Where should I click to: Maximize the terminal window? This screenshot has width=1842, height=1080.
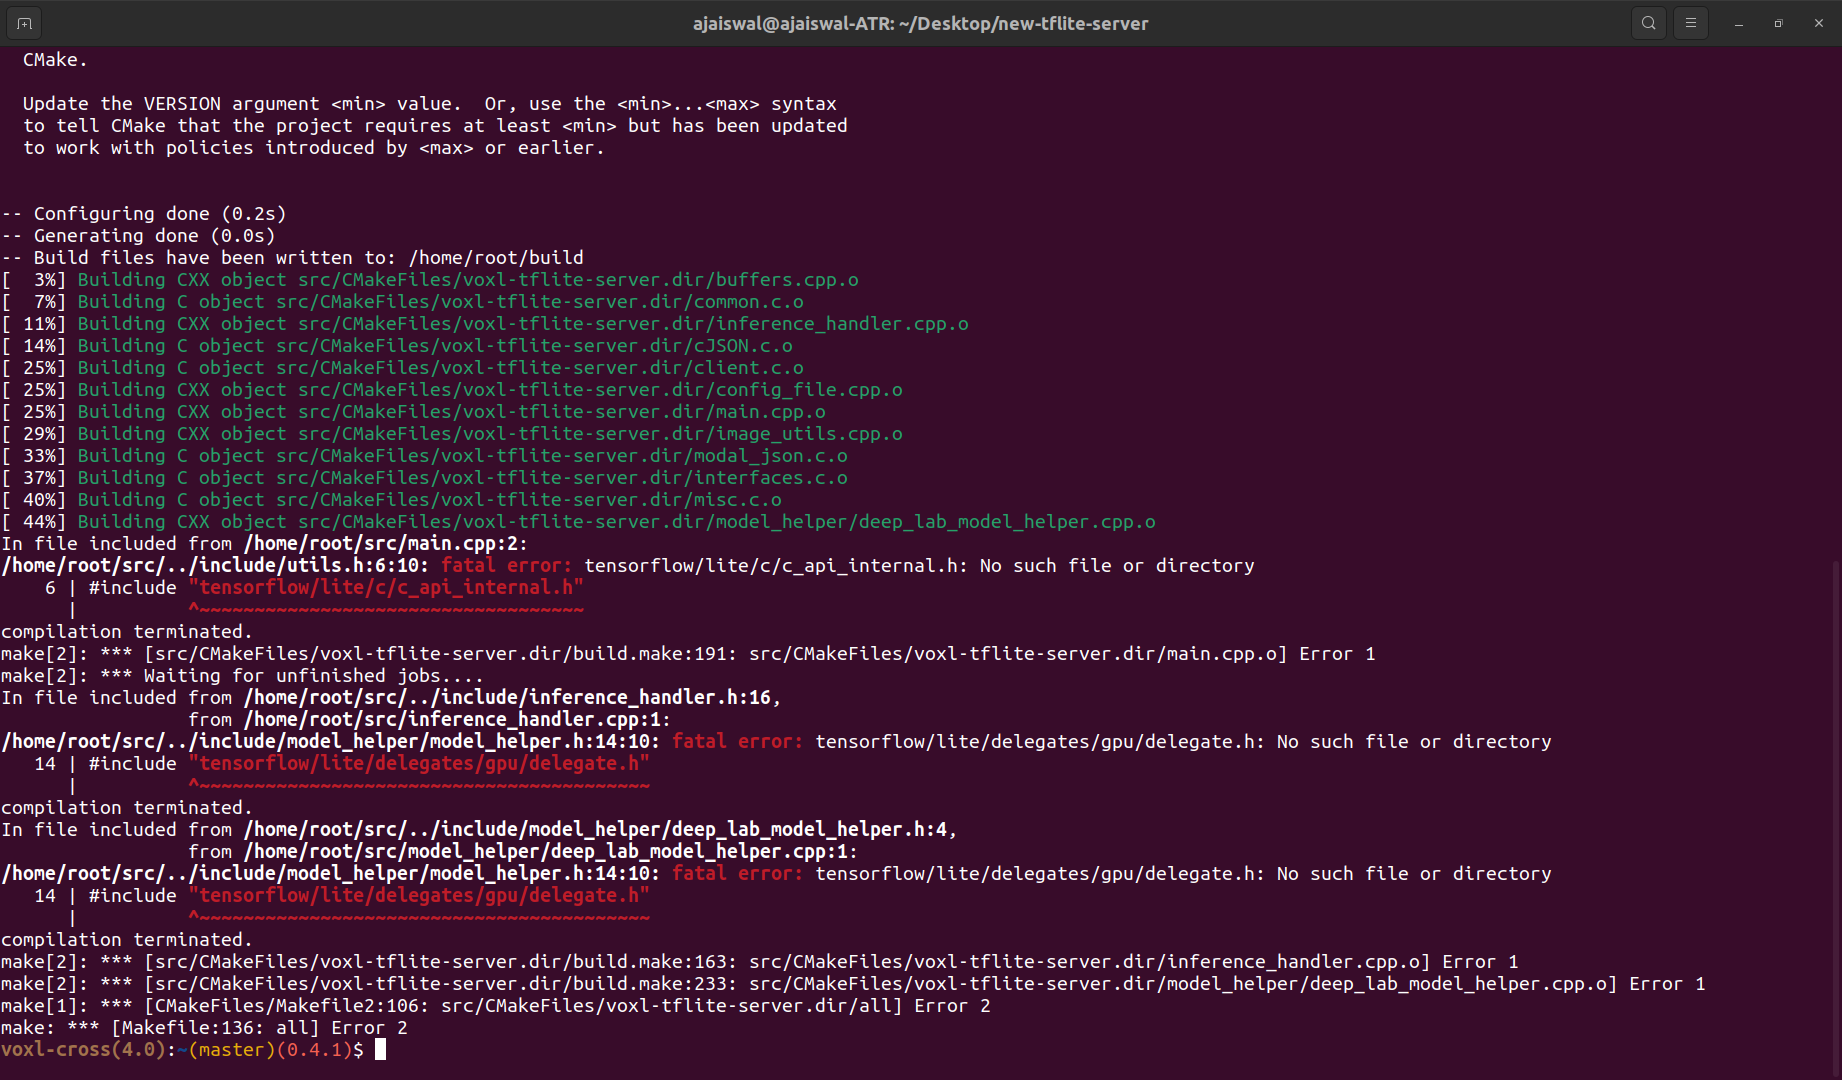(1779, 23)
